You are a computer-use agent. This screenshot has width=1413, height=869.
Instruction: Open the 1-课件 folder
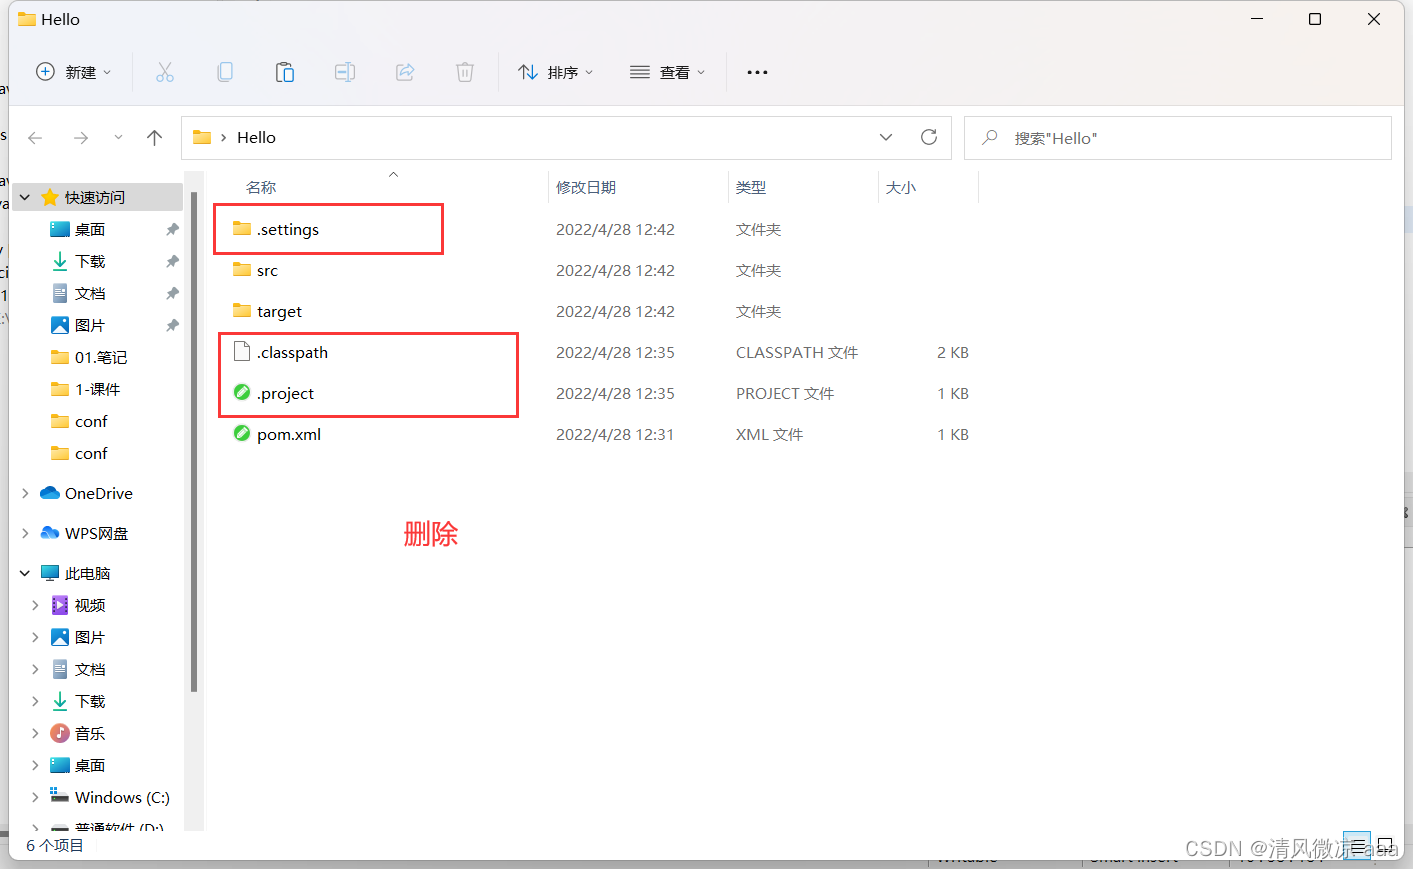tap(98, 389)
